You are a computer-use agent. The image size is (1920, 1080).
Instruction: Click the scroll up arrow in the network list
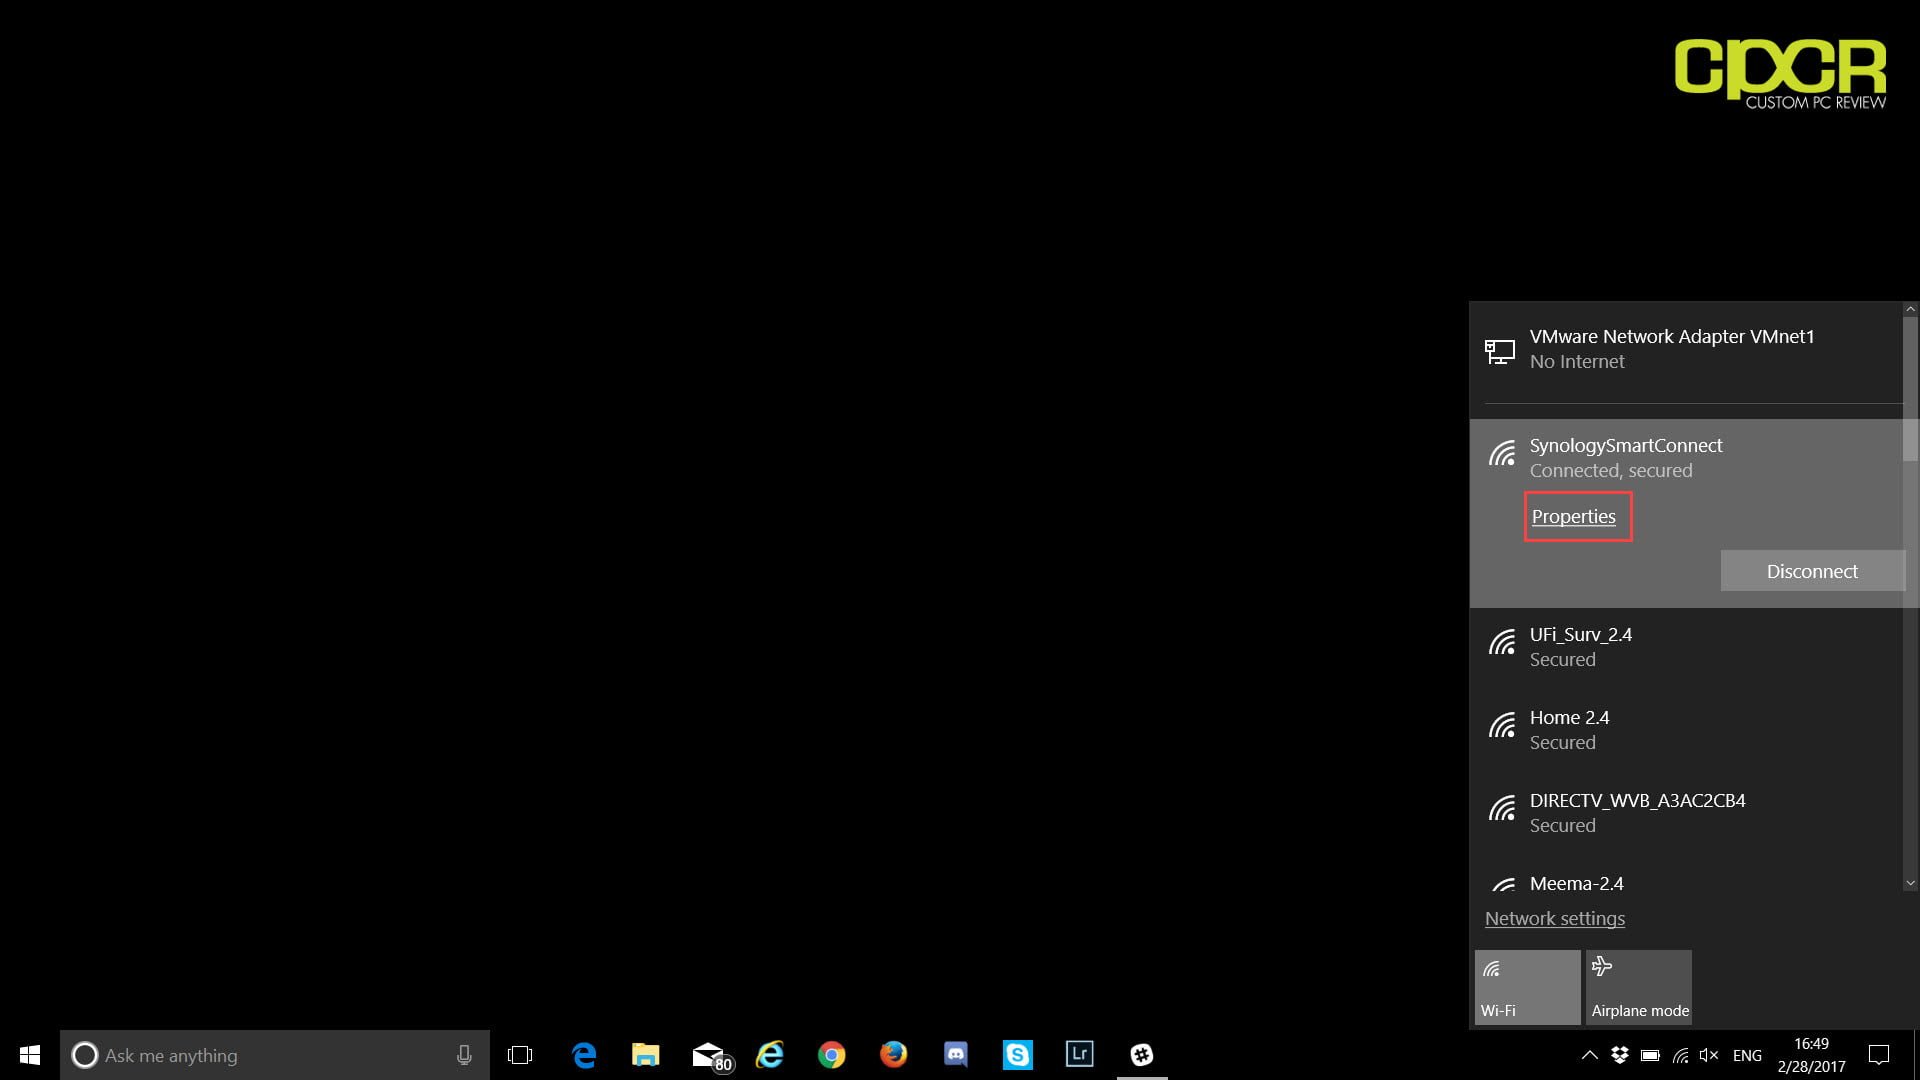point(1911,309)
